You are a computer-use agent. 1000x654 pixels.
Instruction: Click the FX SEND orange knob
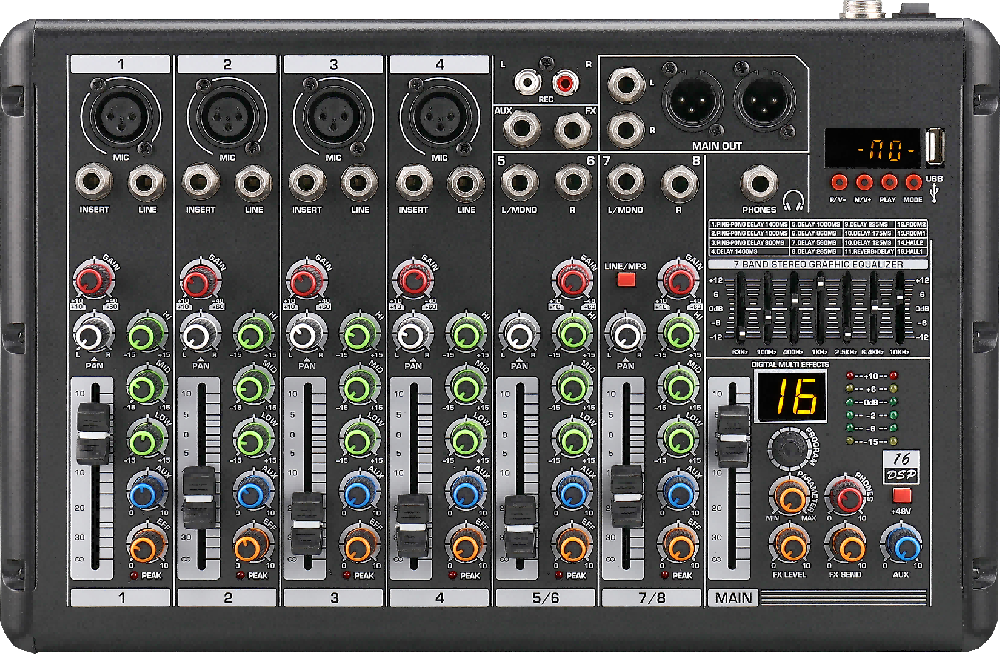click(x=846, y=546)
